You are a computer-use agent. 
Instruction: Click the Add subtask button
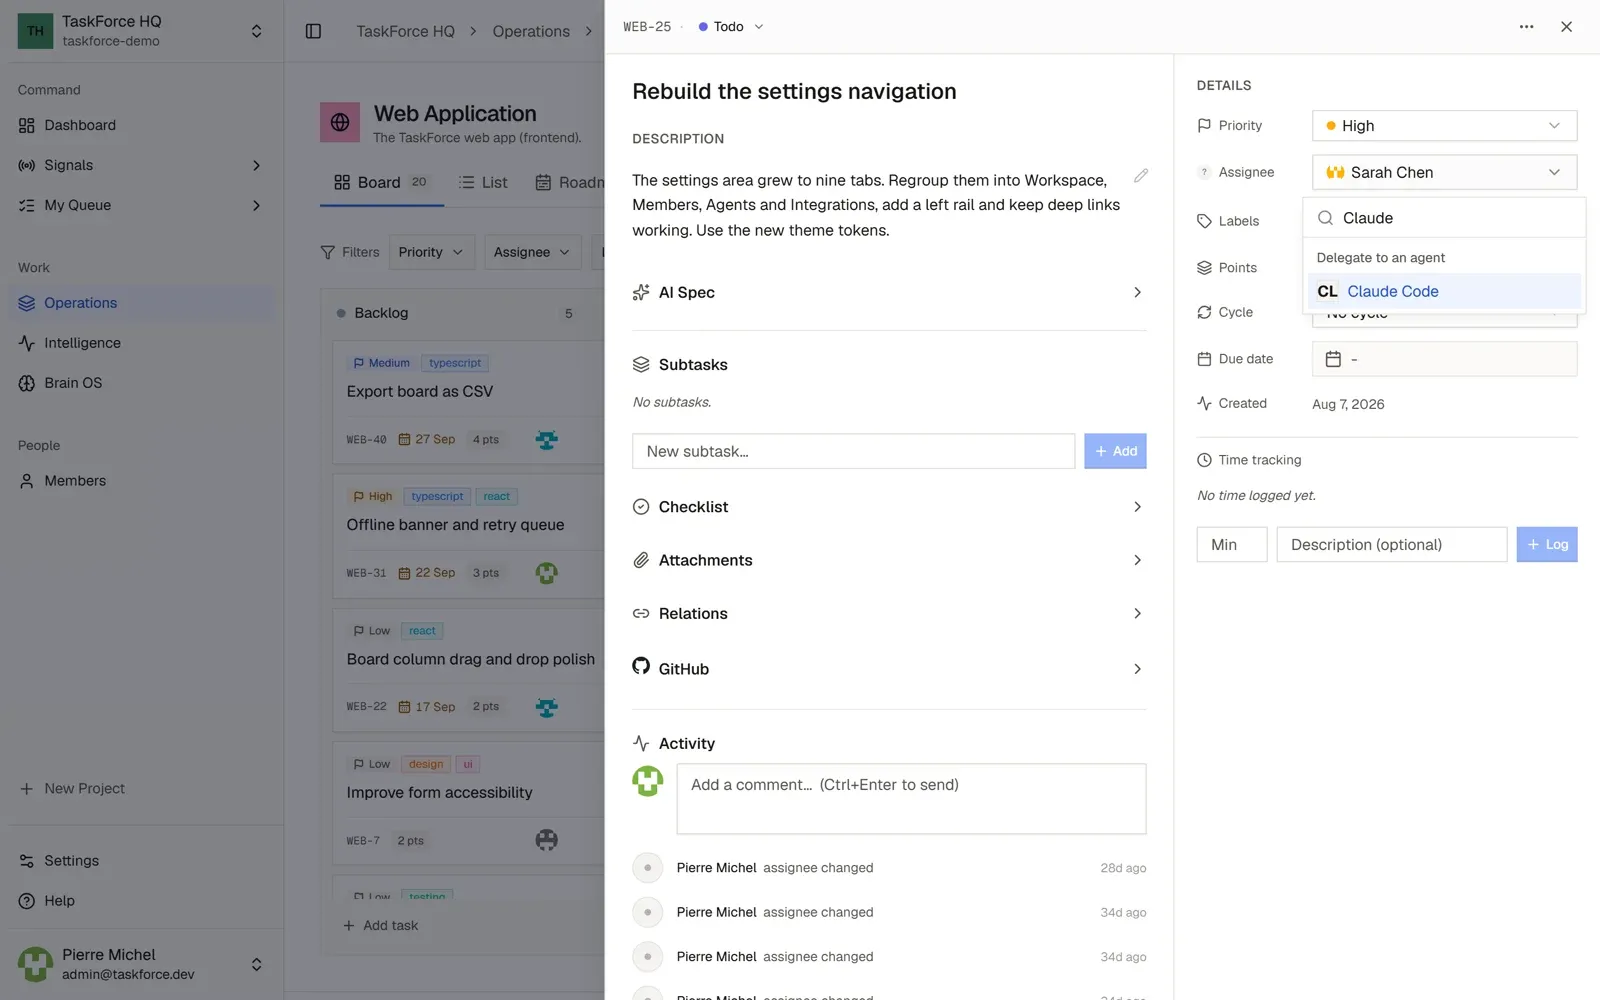pos(1115,451)
